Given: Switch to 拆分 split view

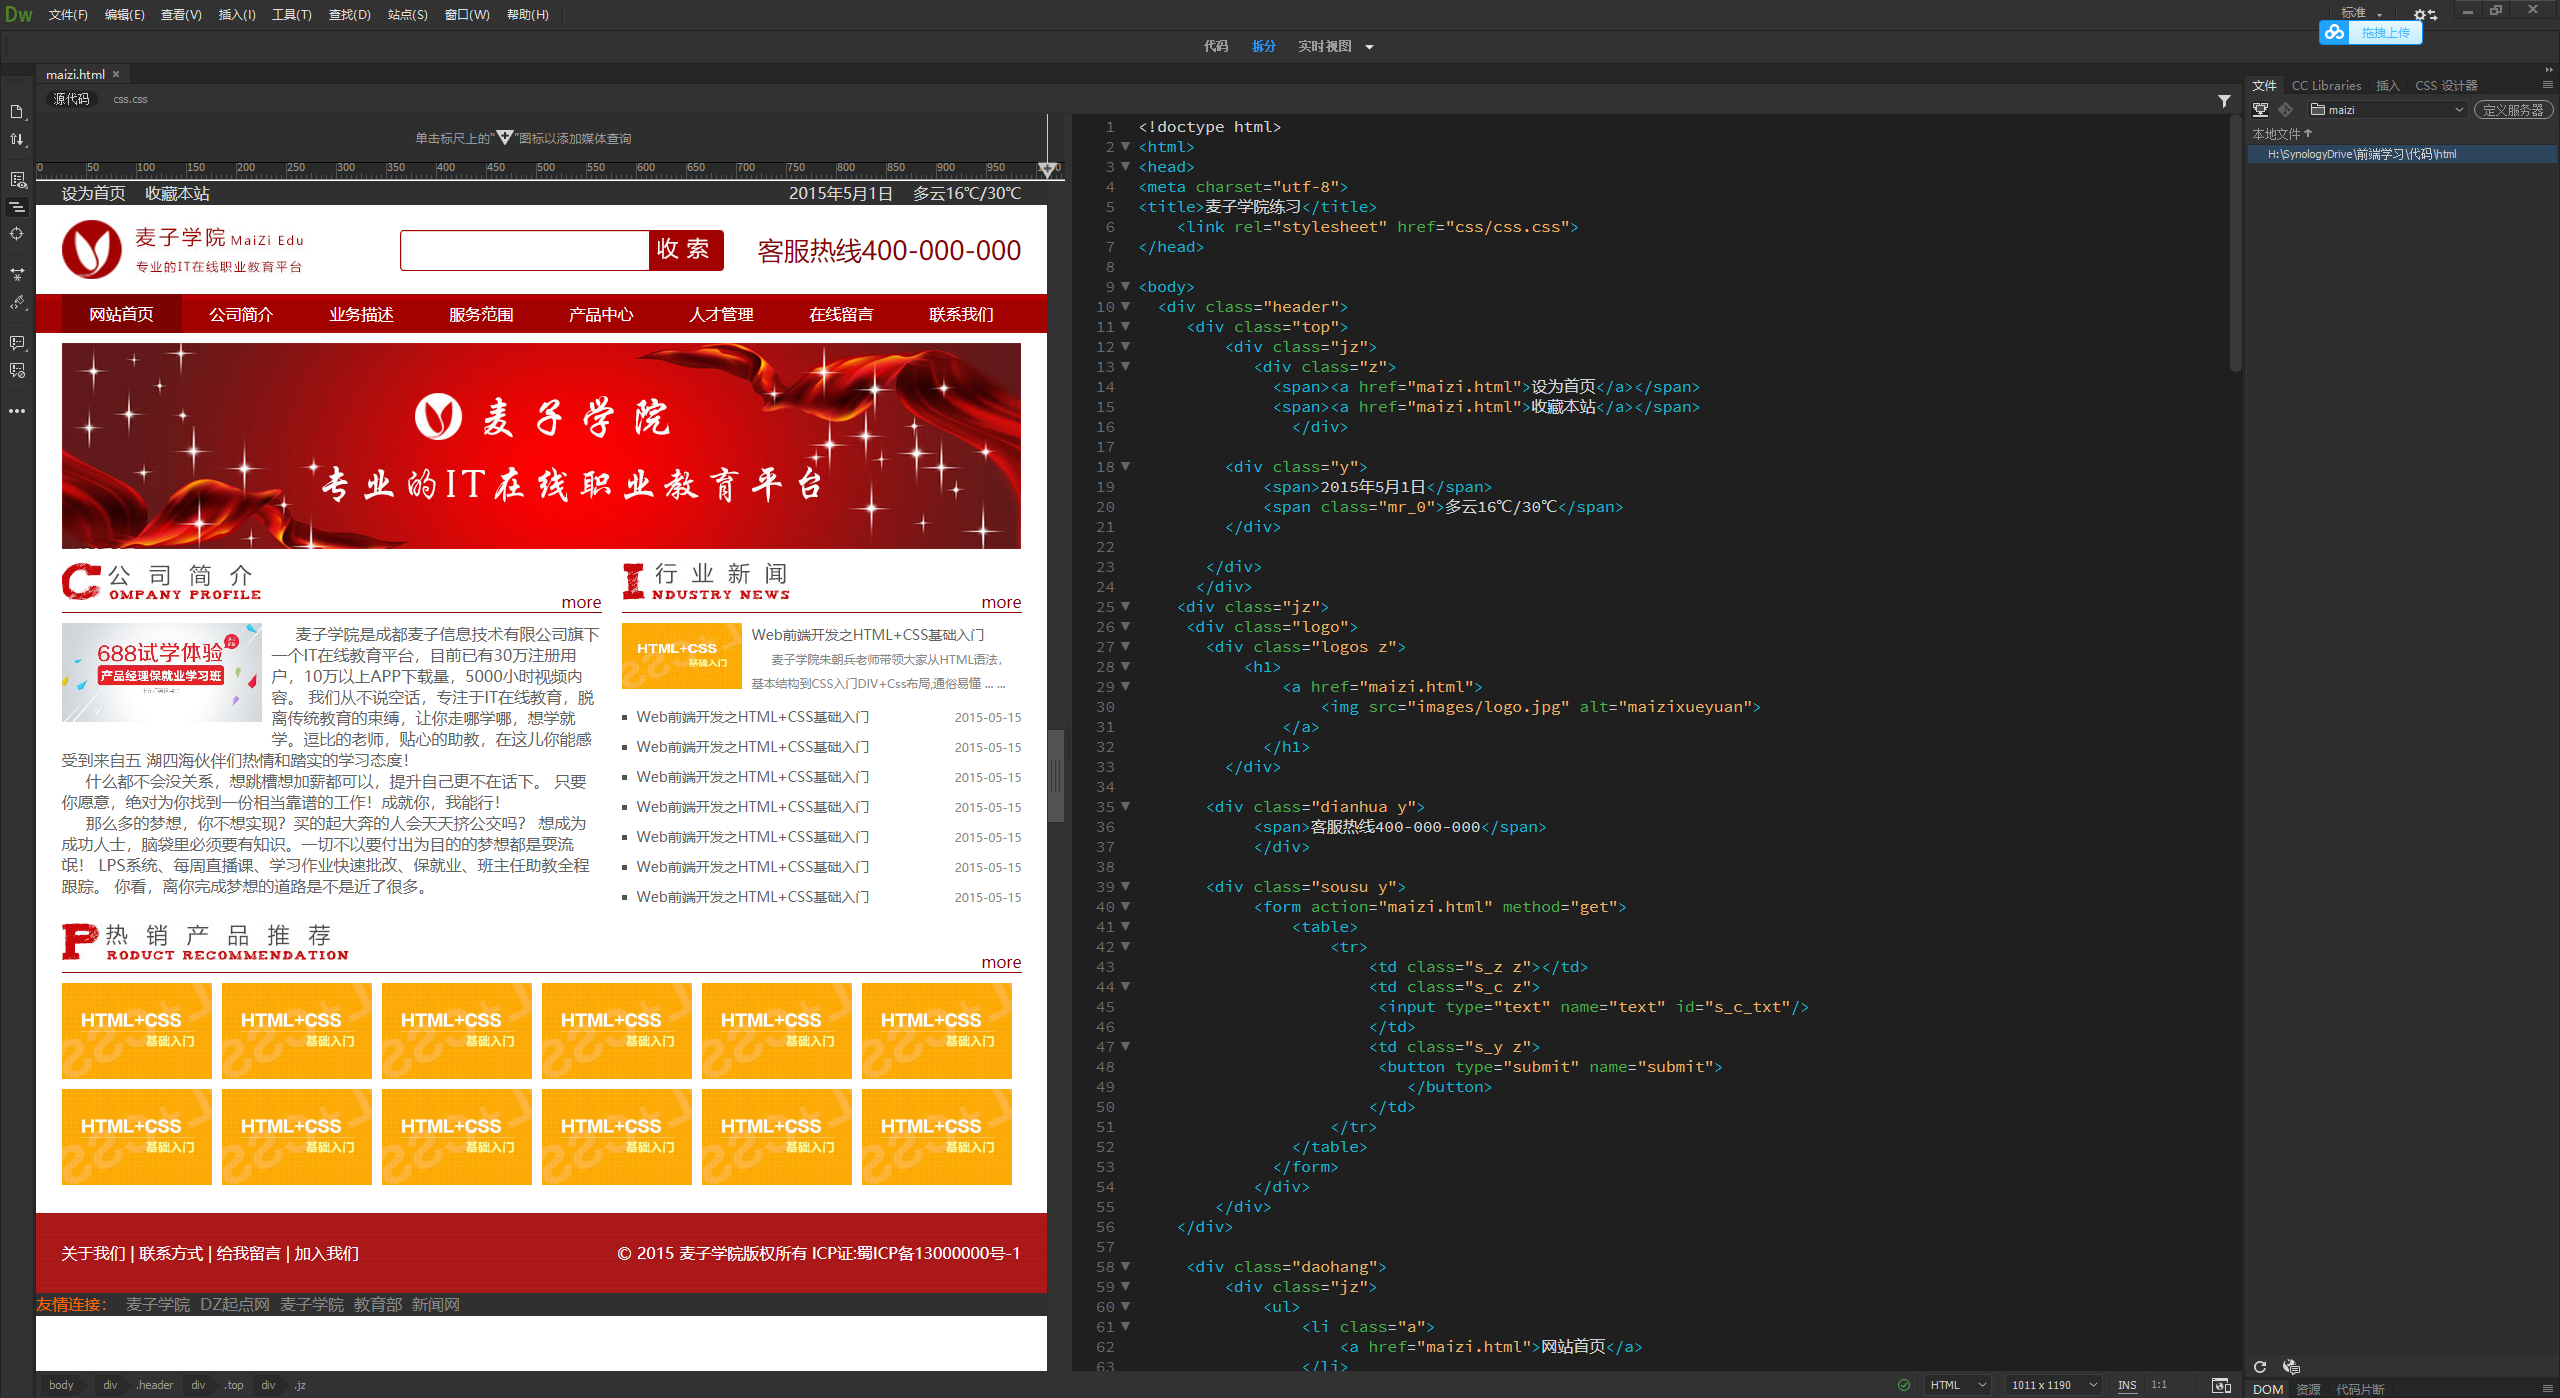Looking at the screenshot, I should click(x=1264, y=46).
